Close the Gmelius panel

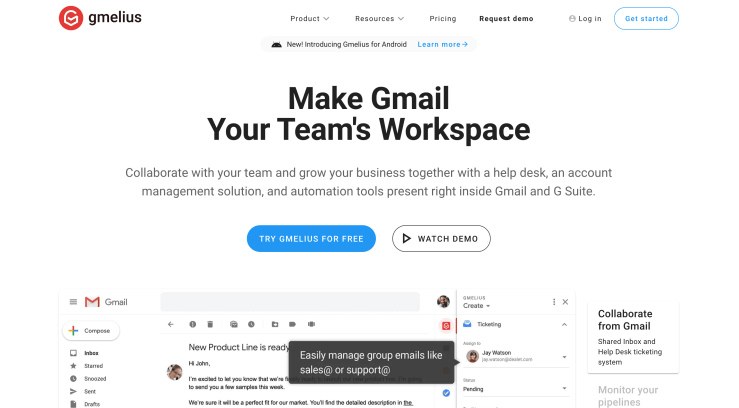pyautogui.click(x=565, y=302)
